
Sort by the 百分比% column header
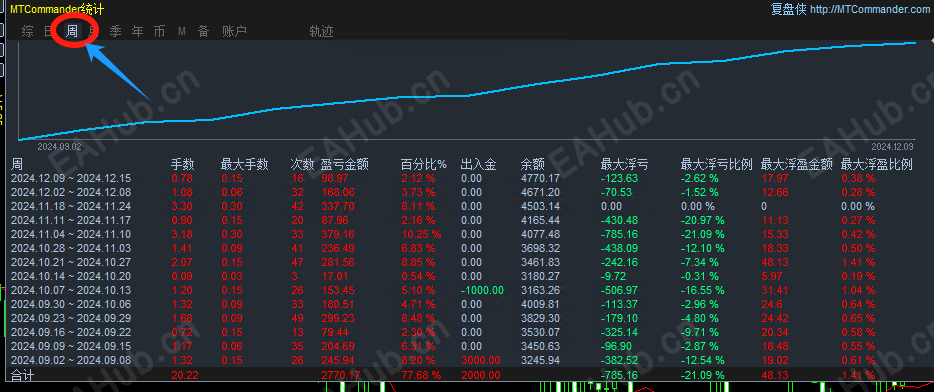point(424,164)
